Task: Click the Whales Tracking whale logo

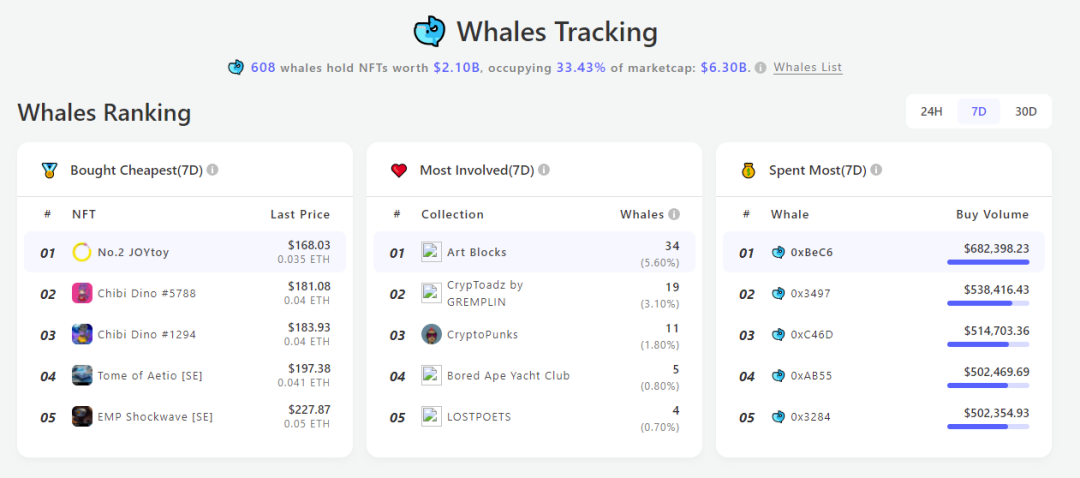Action: (430, 32)
